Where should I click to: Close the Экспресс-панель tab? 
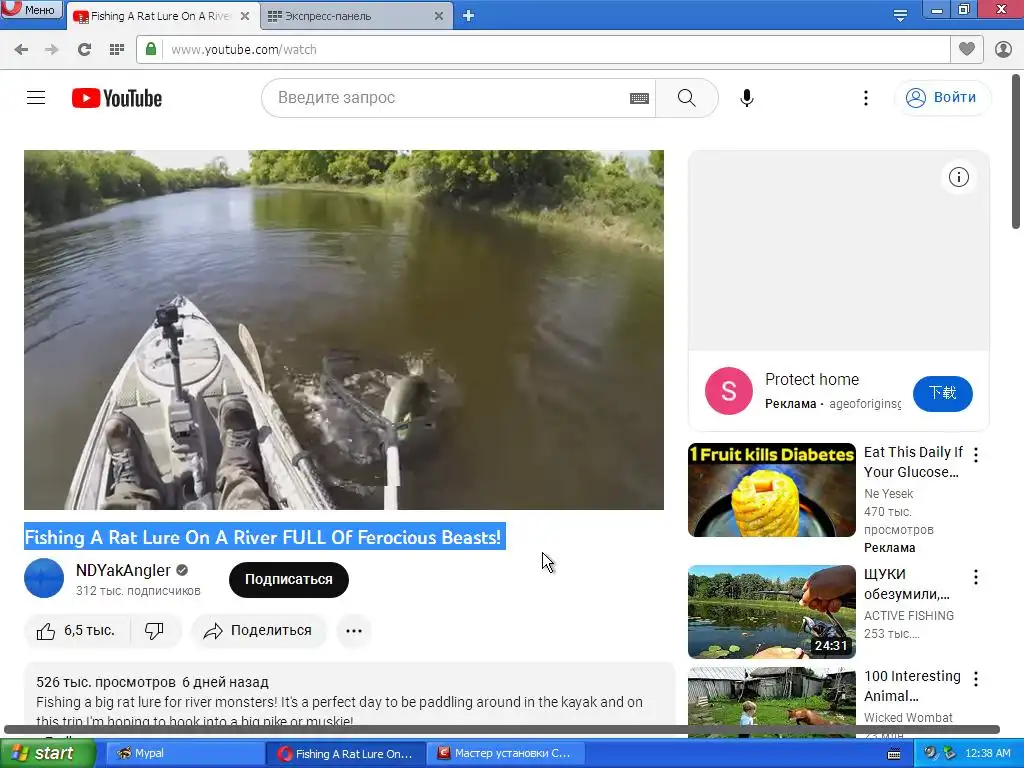(439, 16)
